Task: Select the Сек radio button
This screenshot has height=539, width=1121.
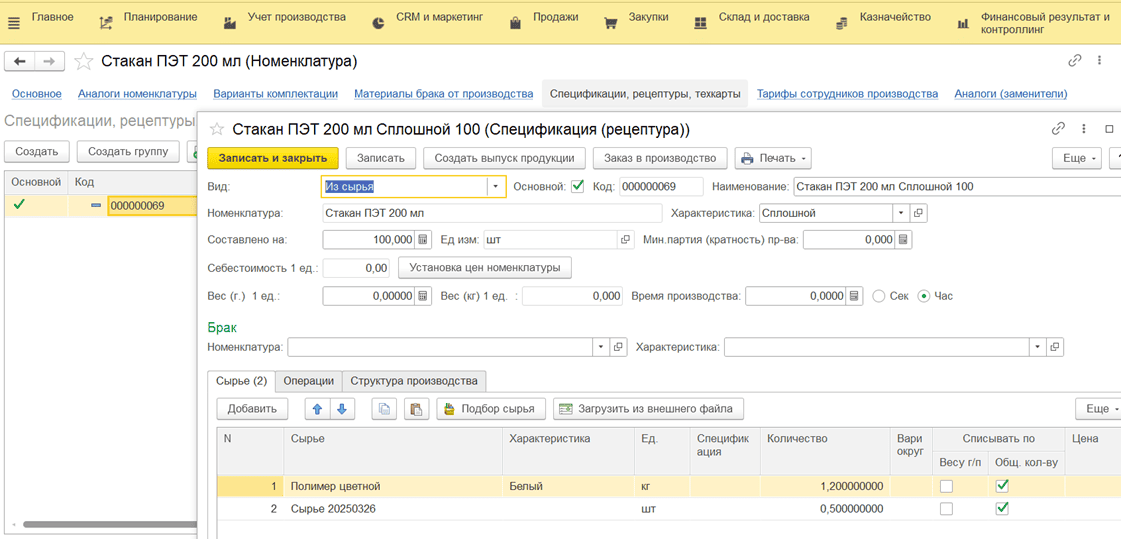Action: (x=879, y=296)
